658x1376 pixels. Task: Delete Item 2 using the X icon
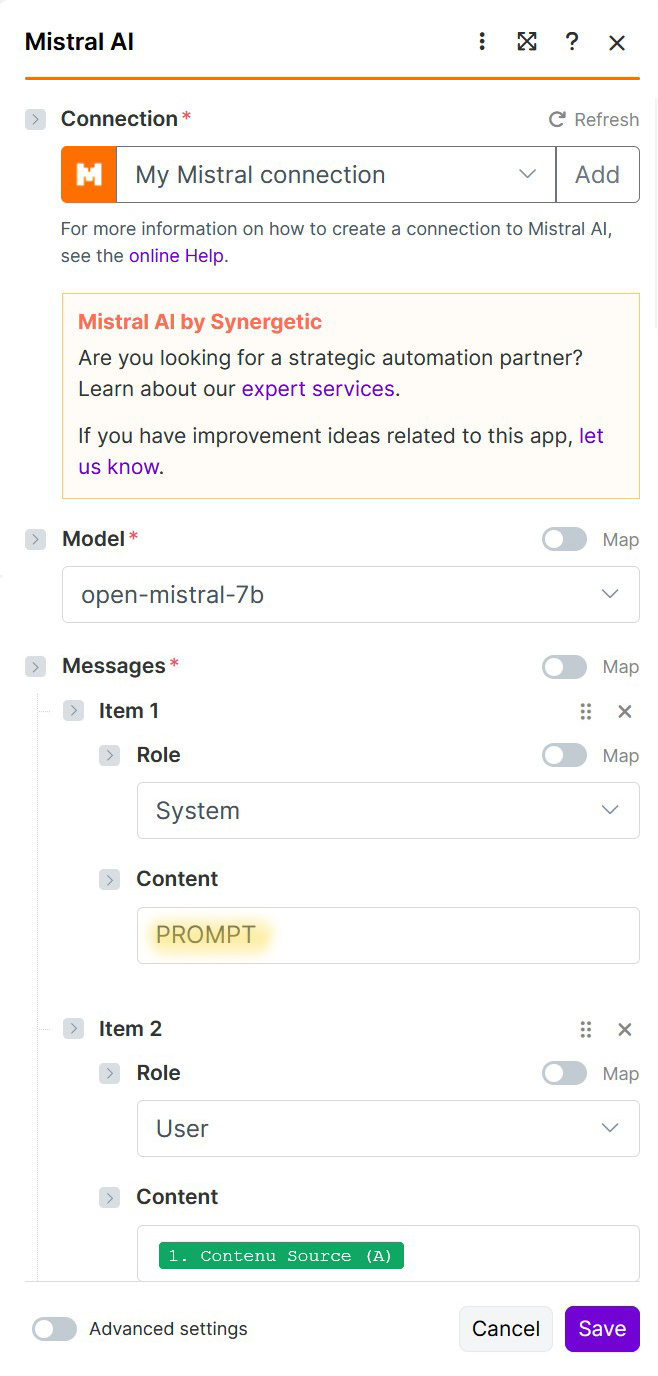[624, 1029]
